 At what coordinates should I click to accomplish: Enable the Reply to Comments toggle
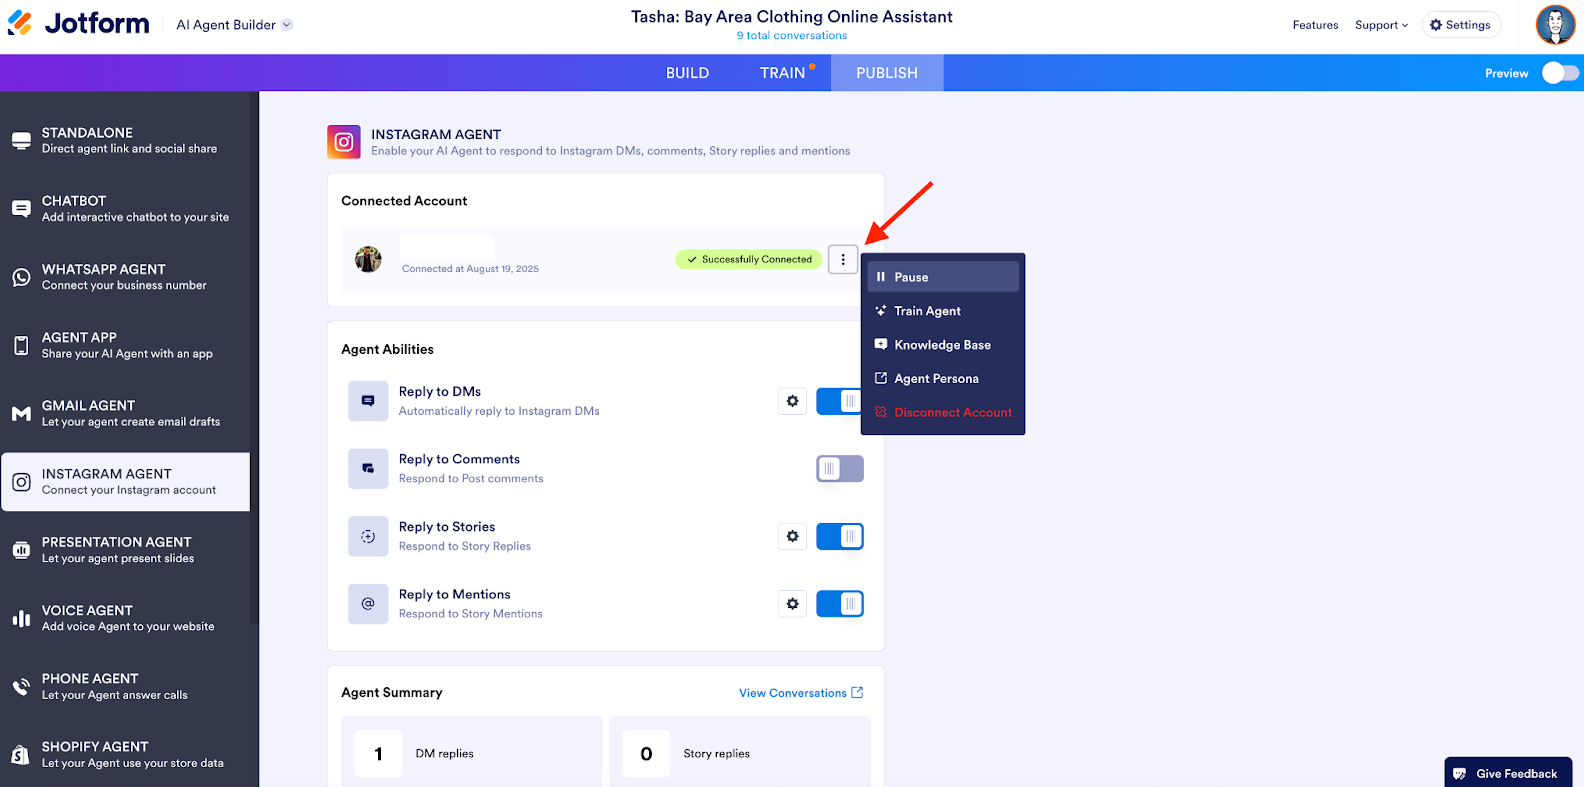[840, 469]
